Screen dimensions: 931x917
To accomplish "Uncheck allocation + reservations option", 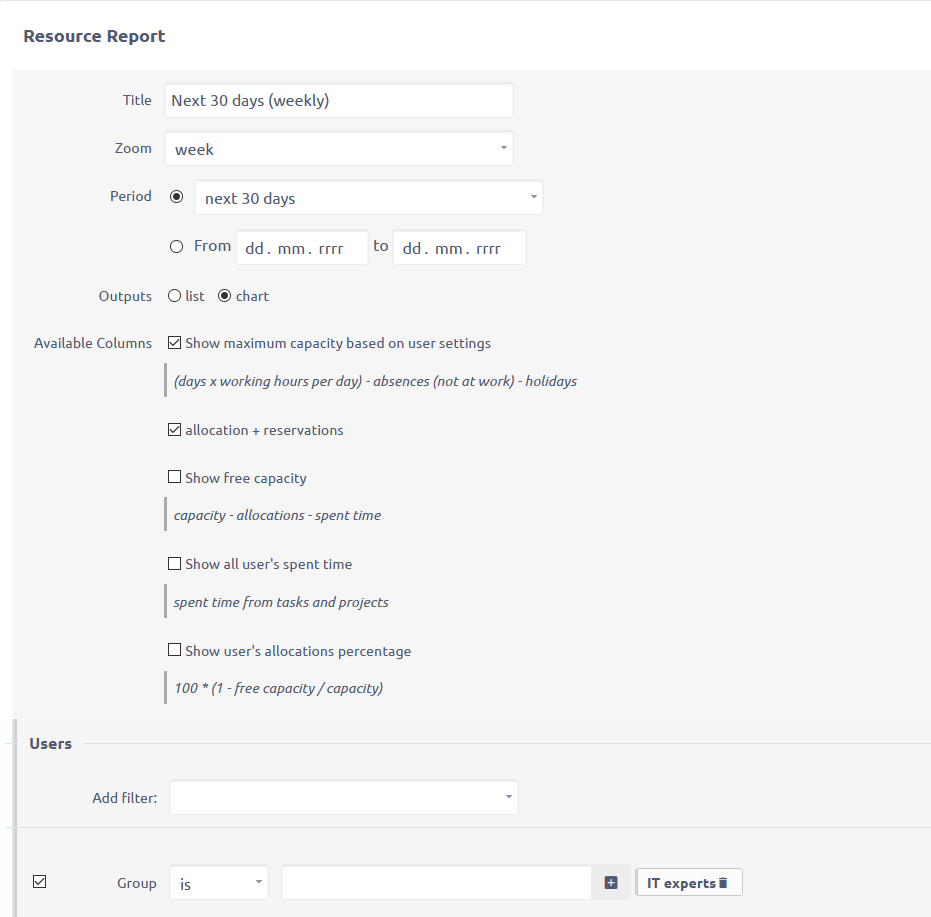I will coord(175,430).
